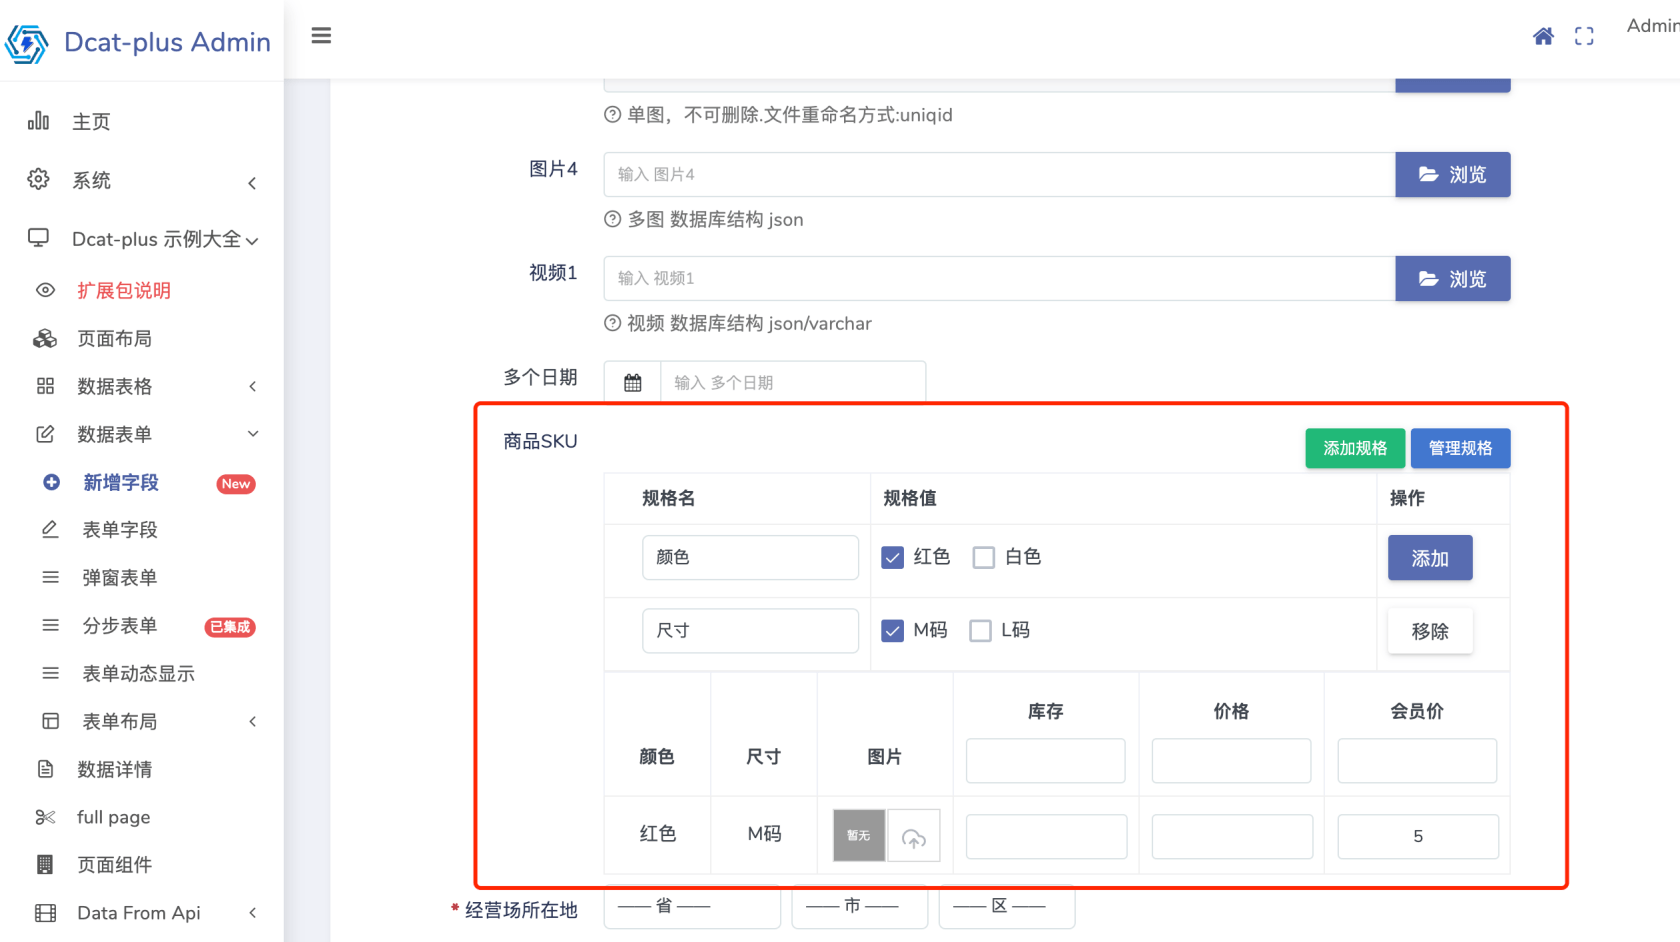Click the 视频1 input field
Screen dimensions: 1680x942
coord(1000,279)
